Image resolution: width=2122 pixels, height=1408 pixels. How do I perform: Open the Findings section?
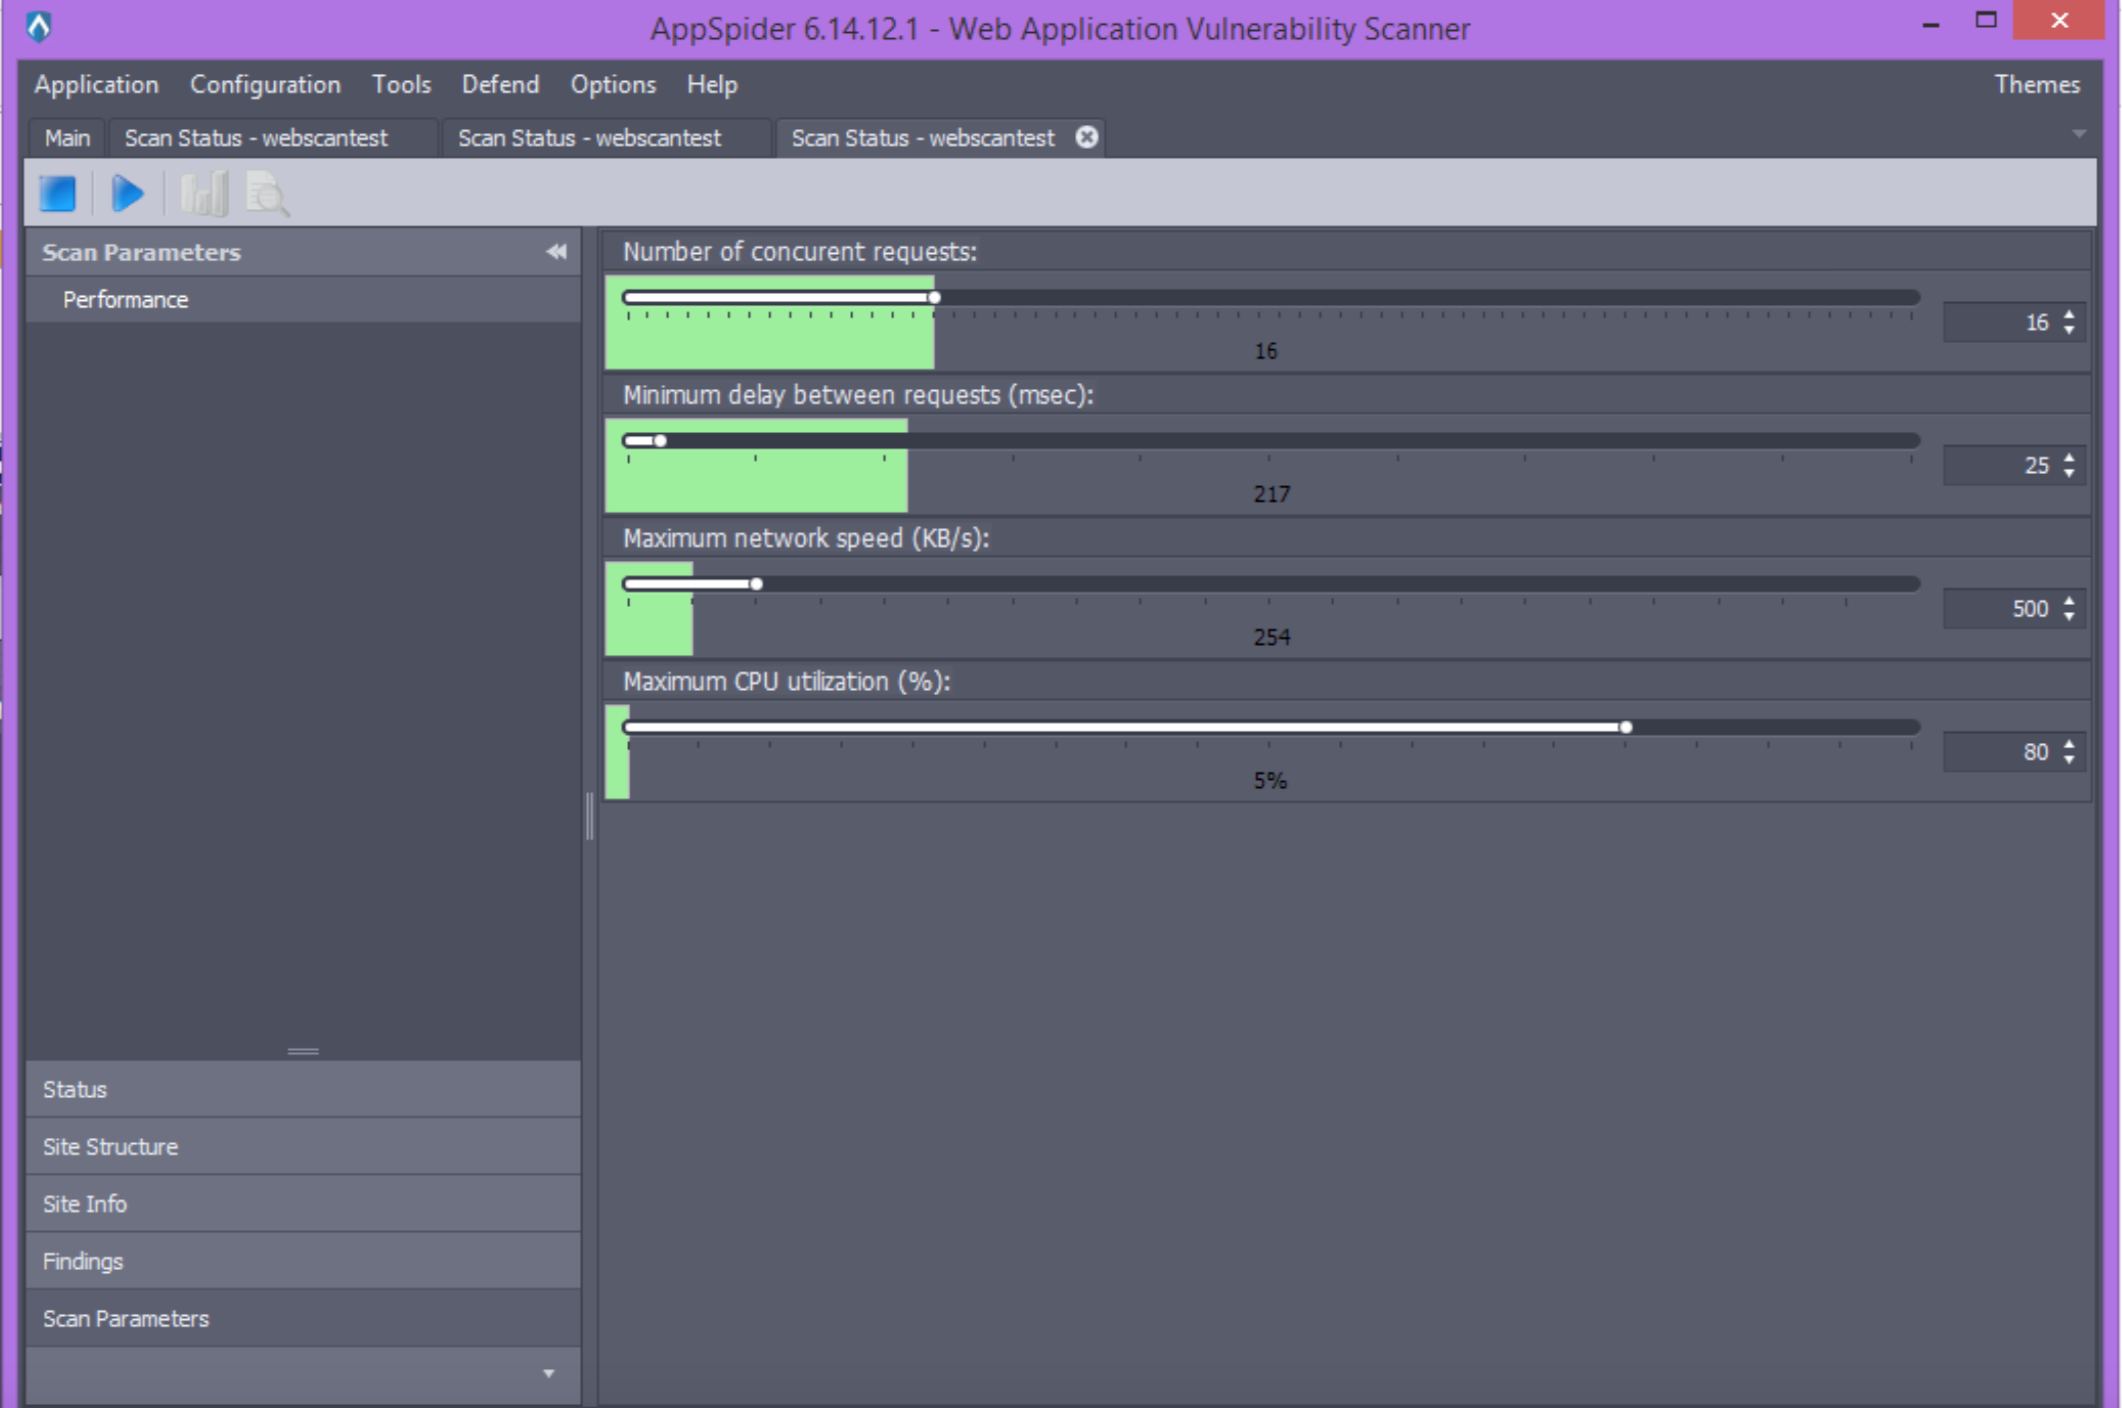303,1261
